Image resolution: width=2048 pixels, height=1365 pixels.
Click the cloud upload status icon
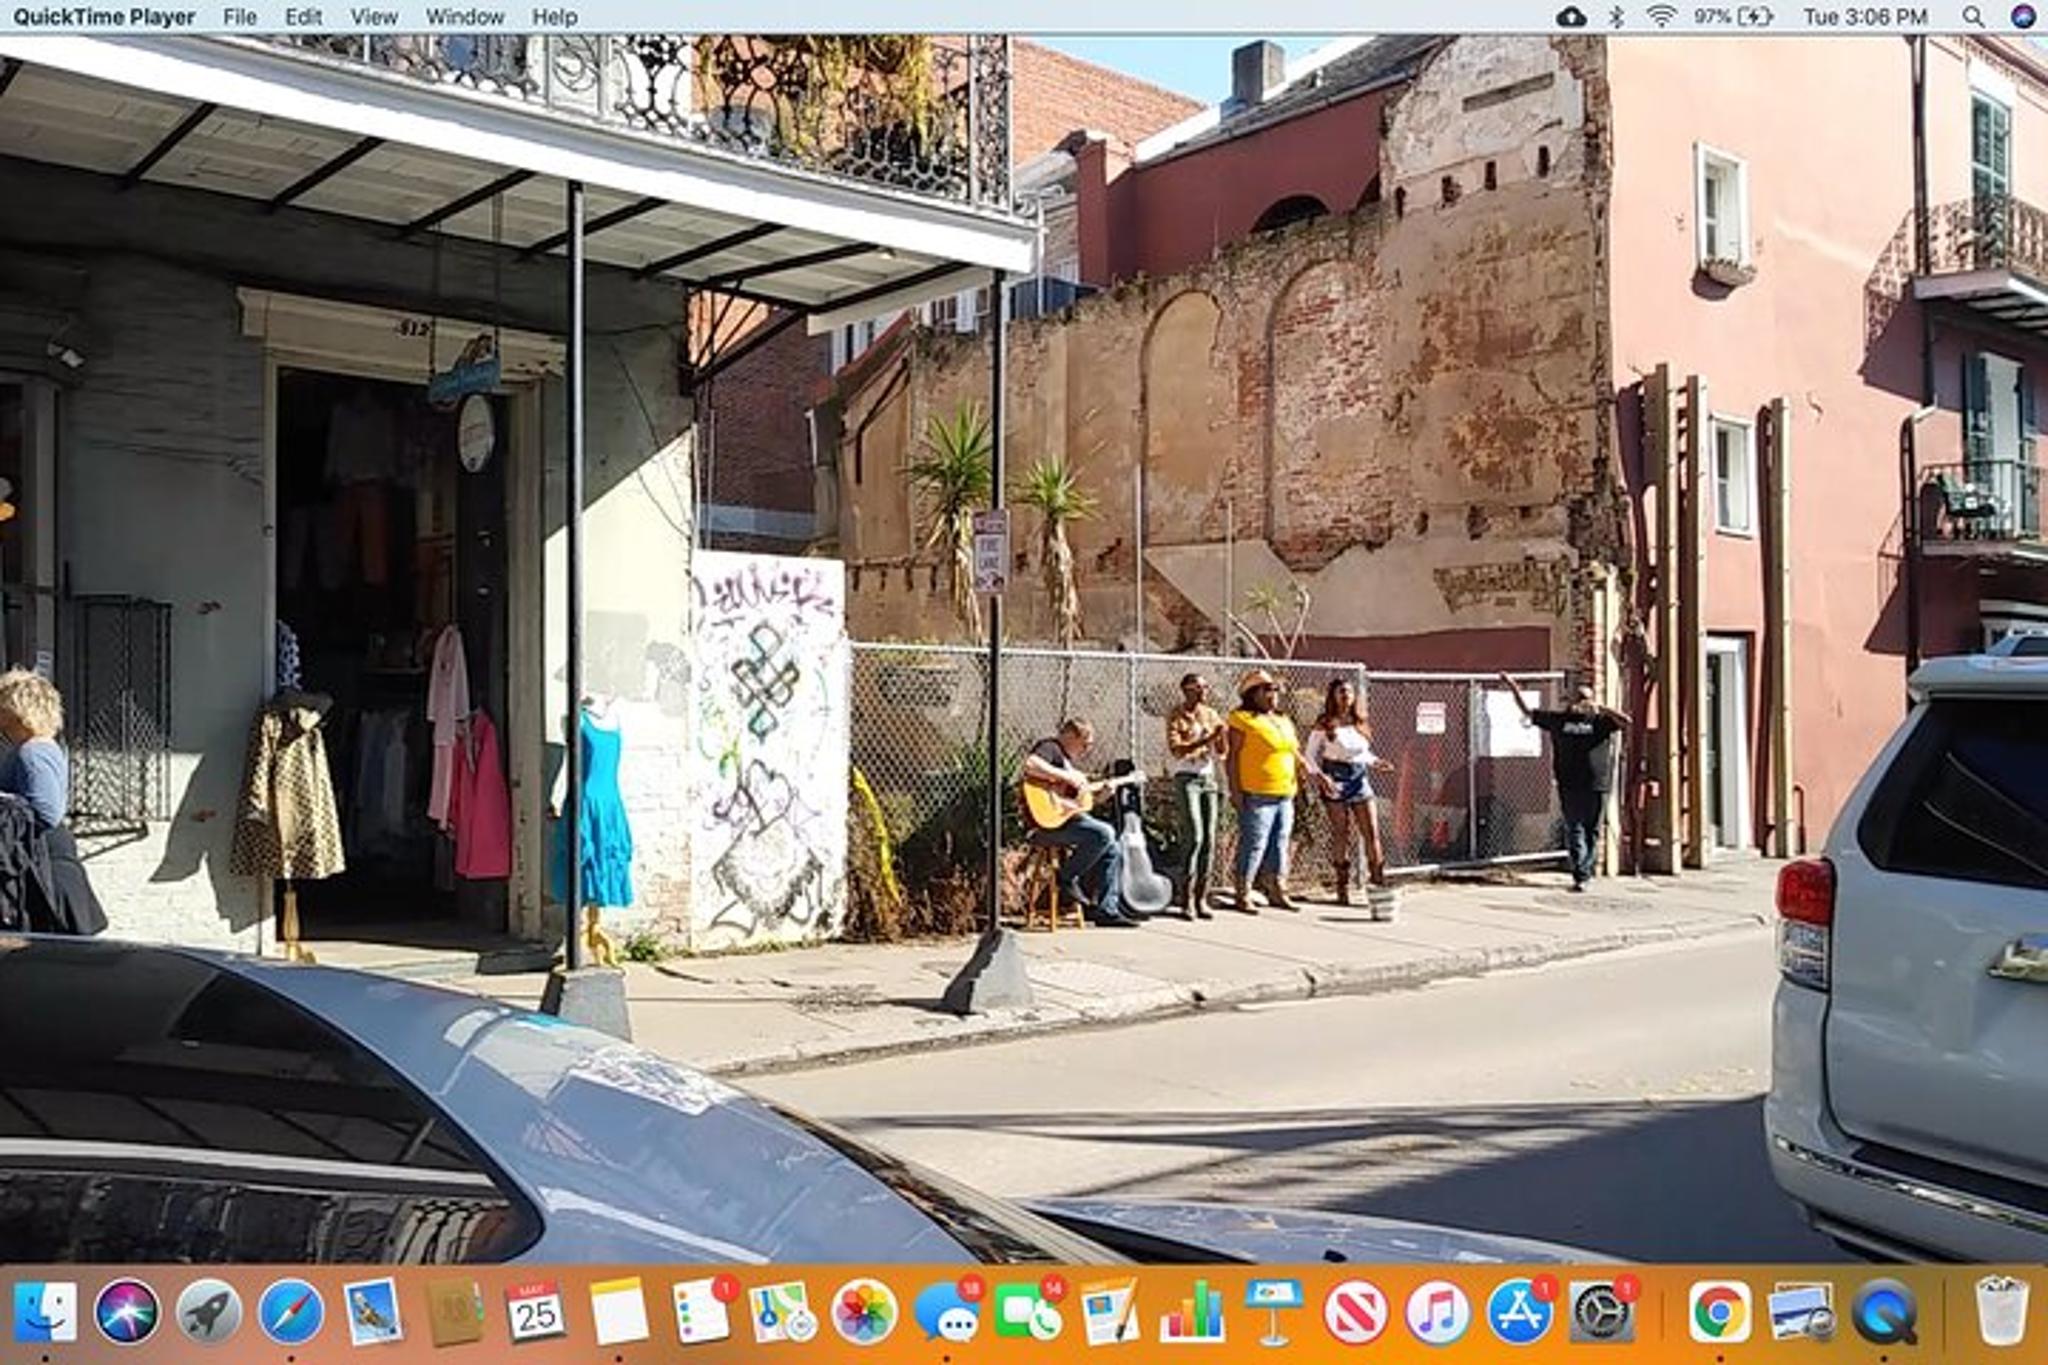[1571, 17]
